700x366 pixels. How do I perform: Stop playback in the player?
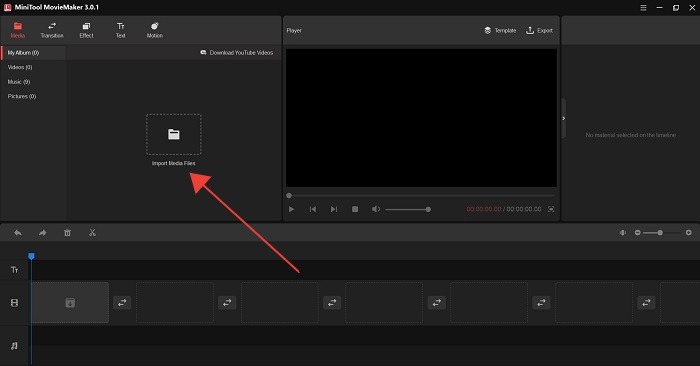point(355,209)
